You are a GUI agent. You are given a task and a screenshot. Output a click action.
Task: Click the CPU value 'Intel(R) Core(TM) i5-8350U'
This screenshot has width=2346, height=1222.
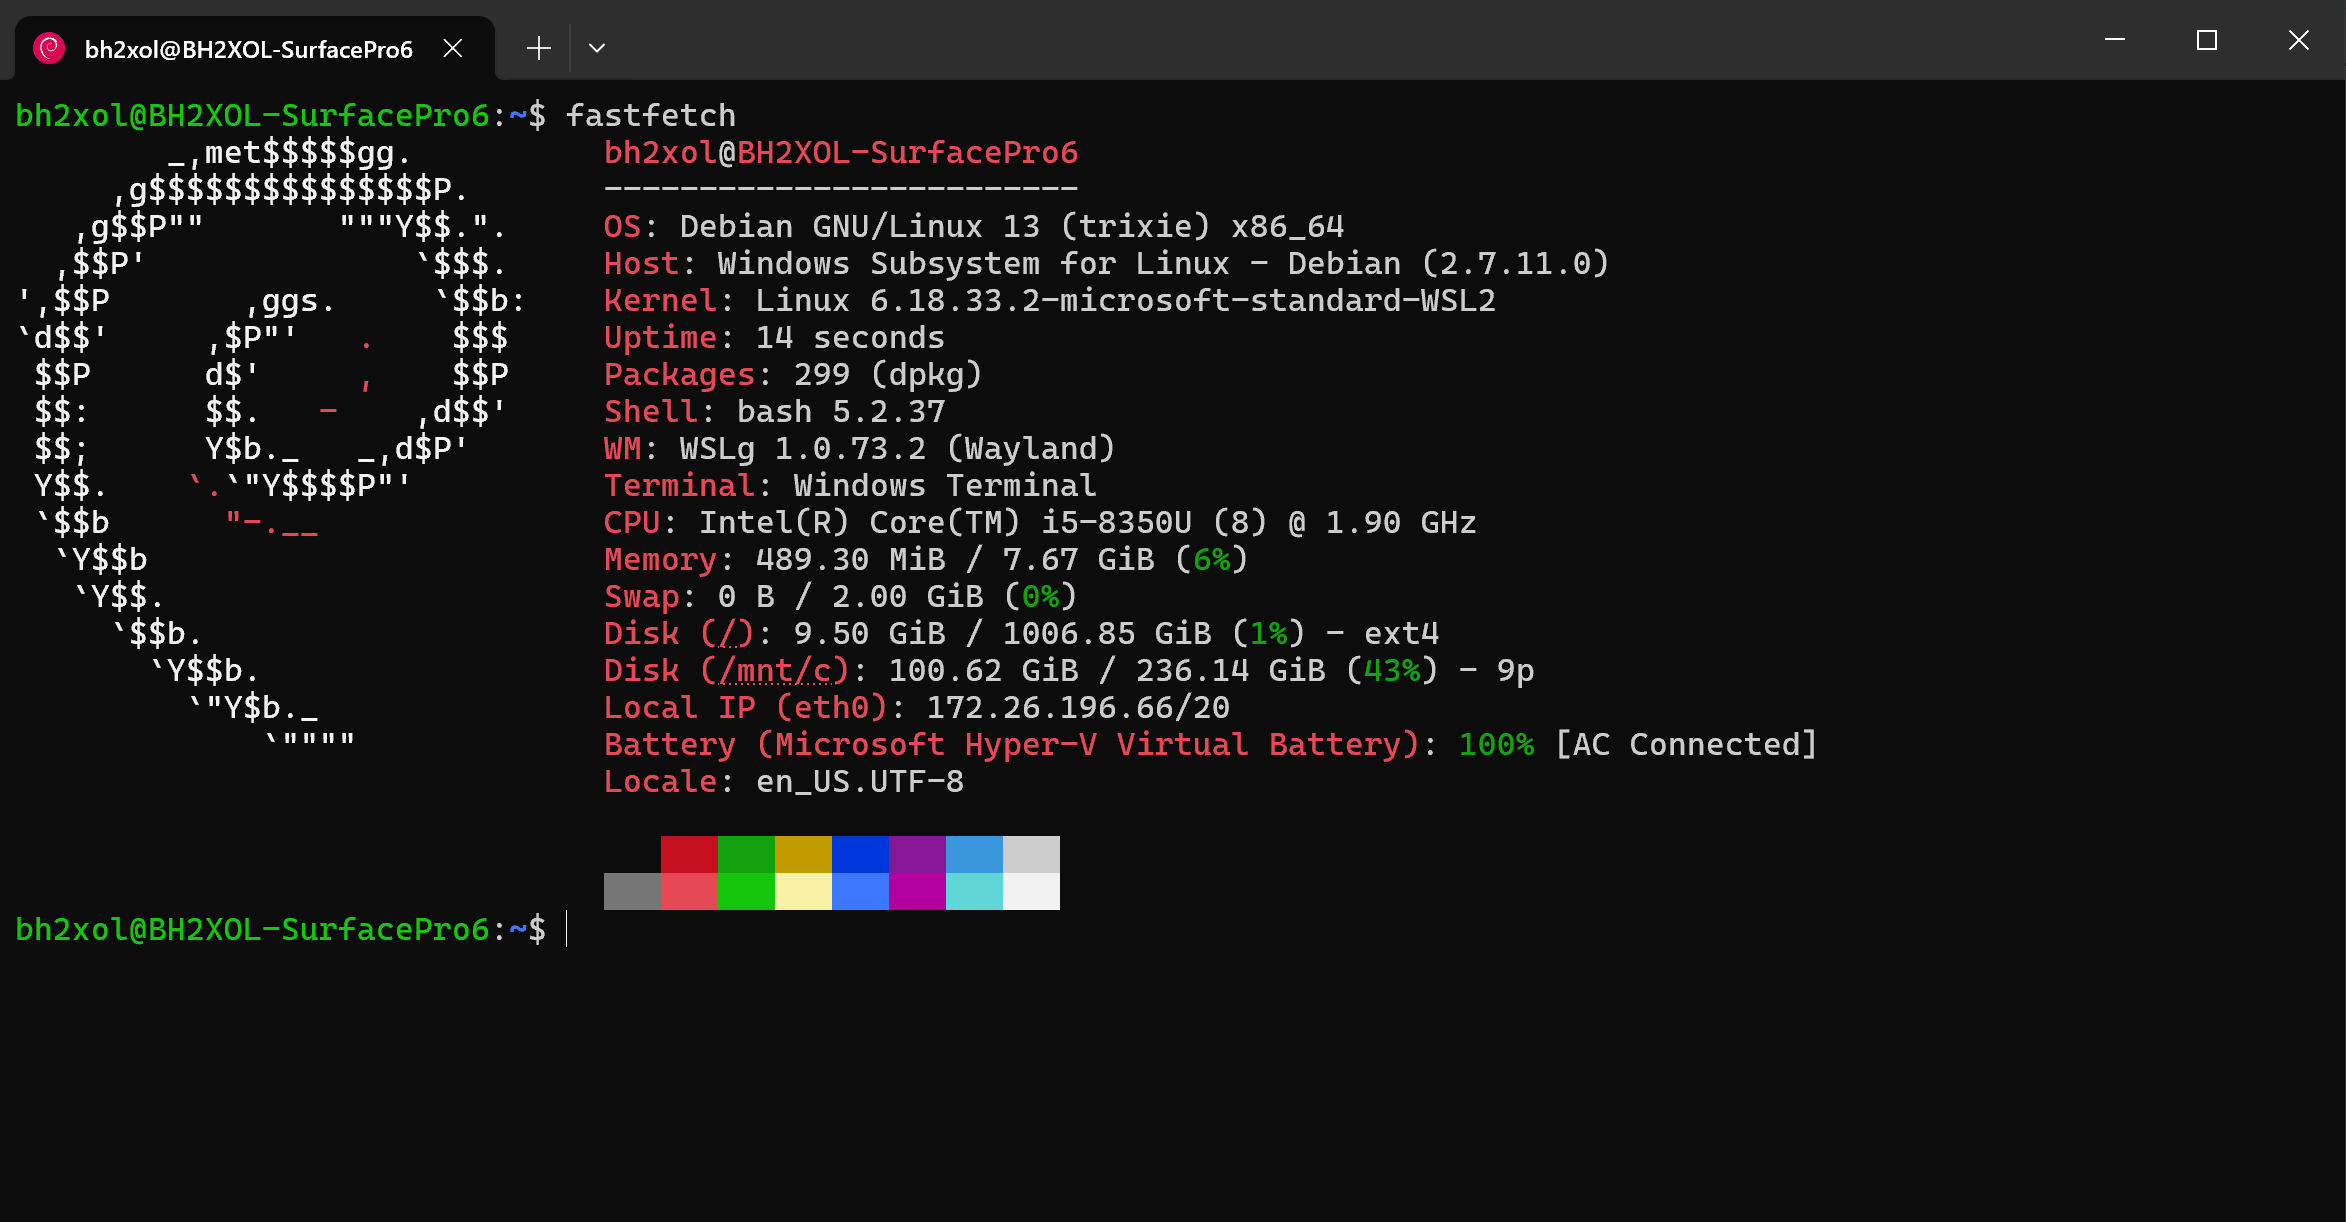pos(945,522)
